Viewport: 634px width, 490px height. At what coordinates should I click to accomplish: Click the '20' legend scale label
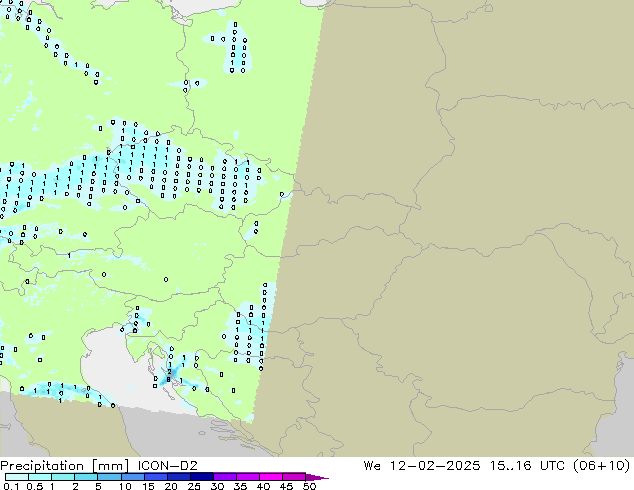click(171, 486)
